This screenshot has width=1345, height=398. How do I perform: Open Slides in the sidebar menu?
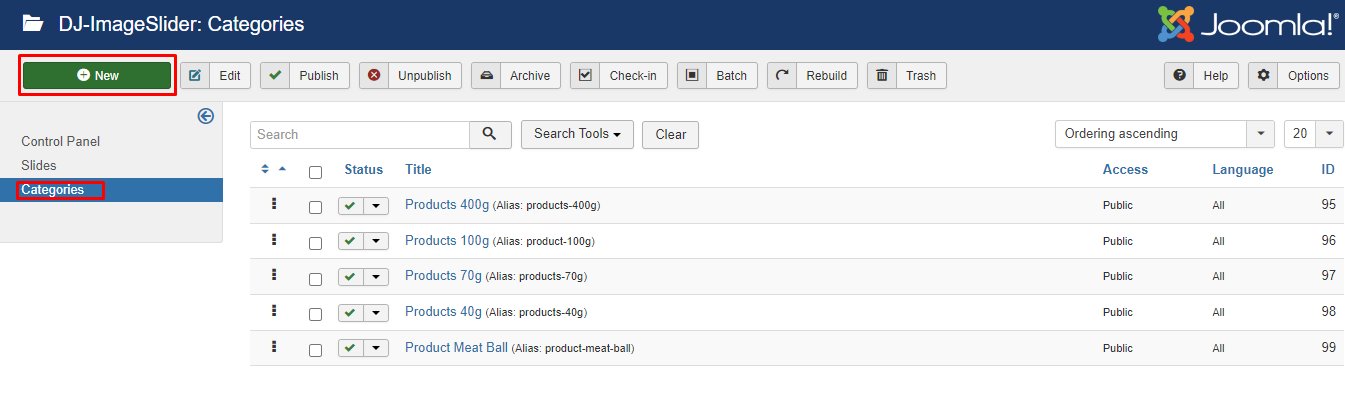(x=39, y=165)
